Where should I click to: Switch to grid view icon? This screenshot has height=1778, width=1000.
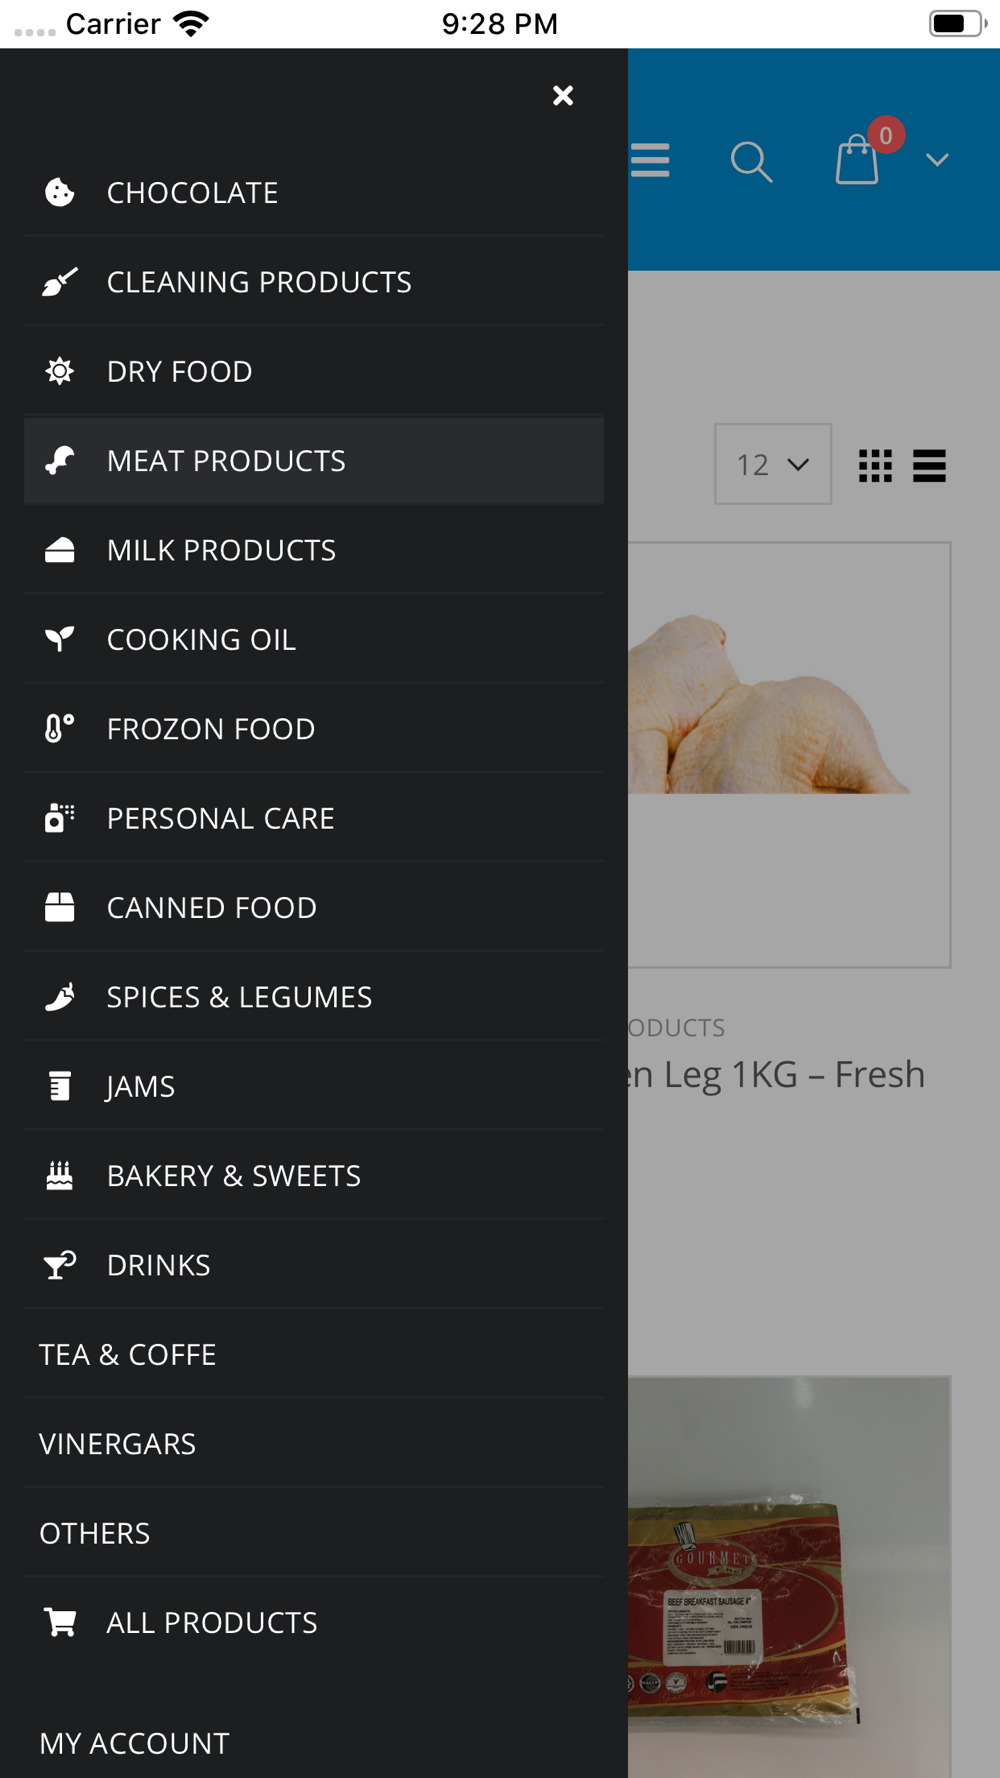[875, 465]
